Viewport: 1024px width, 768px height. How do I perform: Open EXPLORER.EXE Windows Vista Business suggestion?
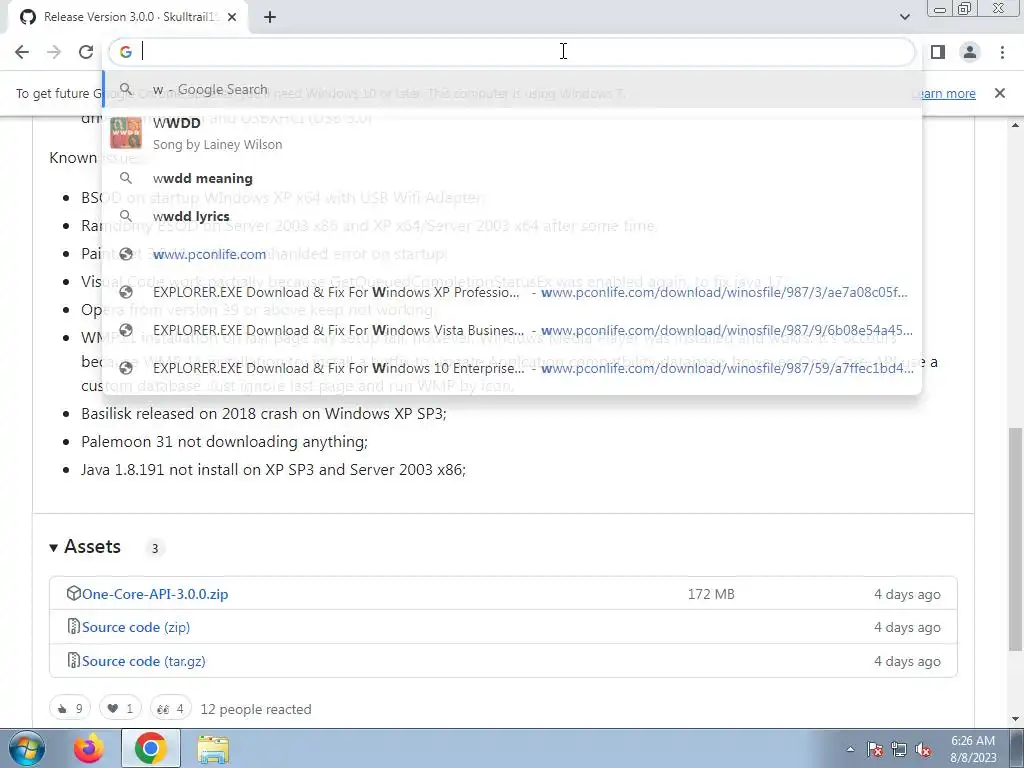coord(512,330)
